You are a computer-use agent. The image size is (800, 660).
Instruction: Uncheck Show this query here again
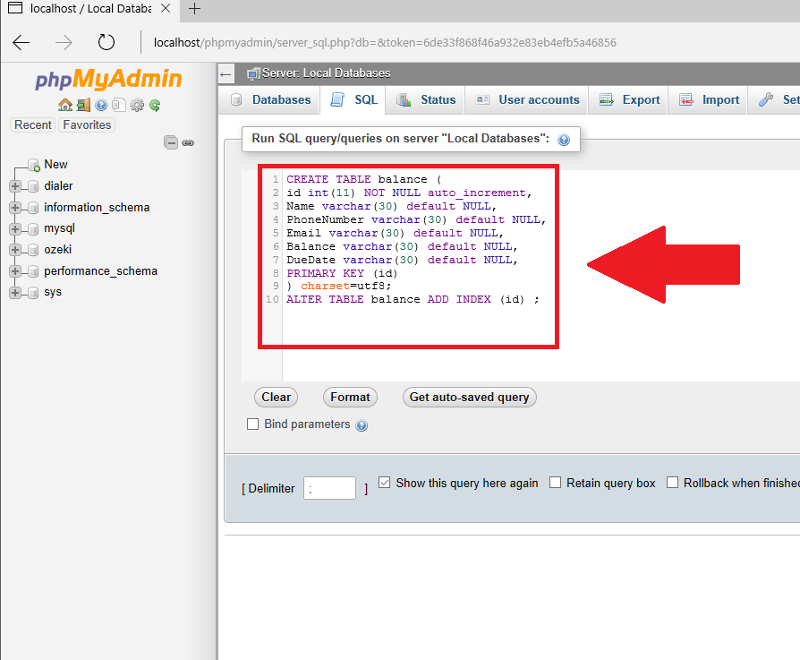[384, 482]
